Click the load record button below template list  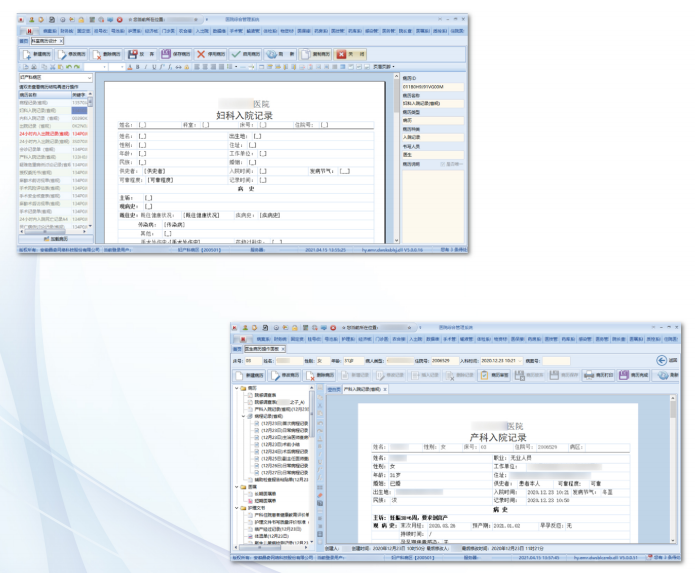click(x=56, y=239)
